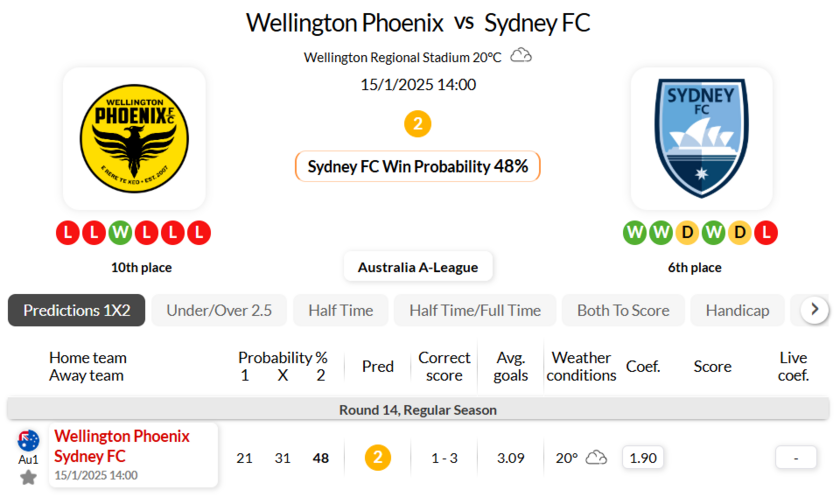
Task: Switch to the Under/Over 2.5 tab
Action: coord(219,310)
